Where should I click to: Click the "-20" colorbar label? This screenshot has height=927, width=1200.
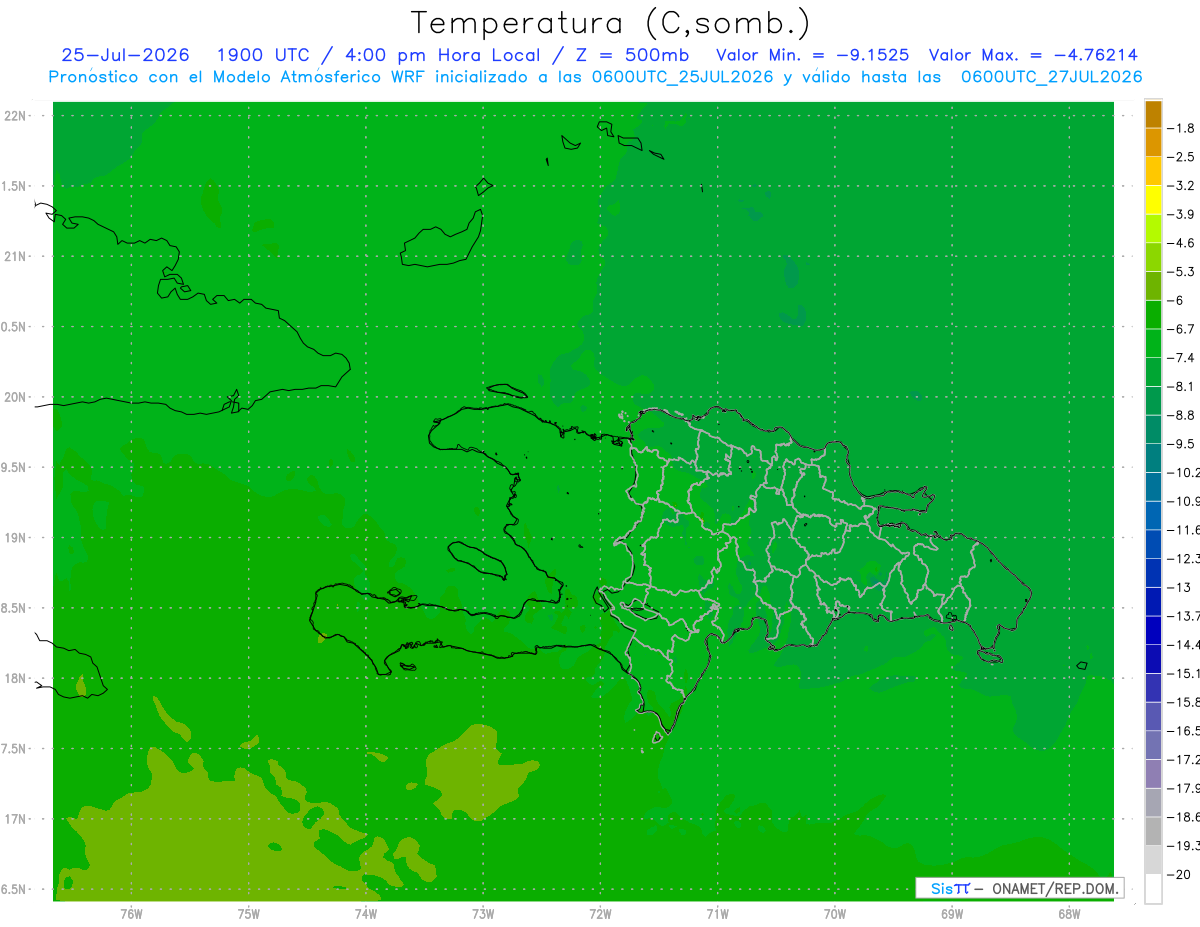tap(1178, 874)
